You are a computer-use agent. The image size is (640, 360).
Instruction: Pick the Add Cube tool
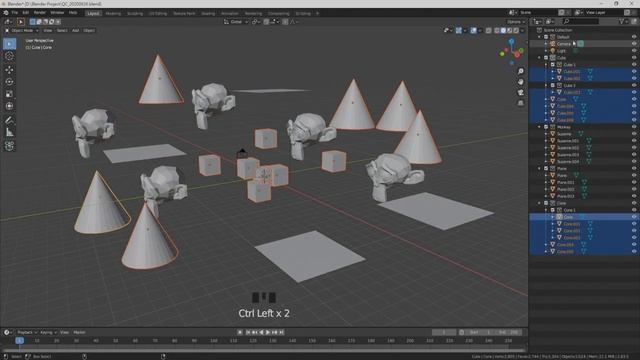point(9,146)
